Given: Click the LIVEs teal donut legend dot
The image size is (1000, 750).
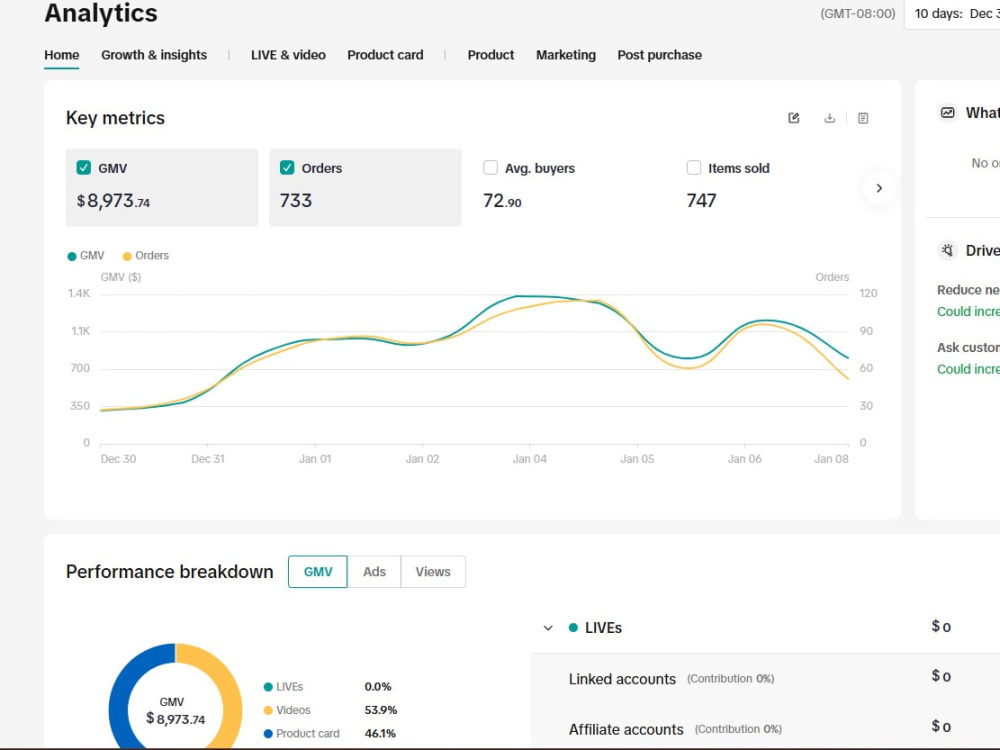Looking at the screenshot, I should coord(268,687).
